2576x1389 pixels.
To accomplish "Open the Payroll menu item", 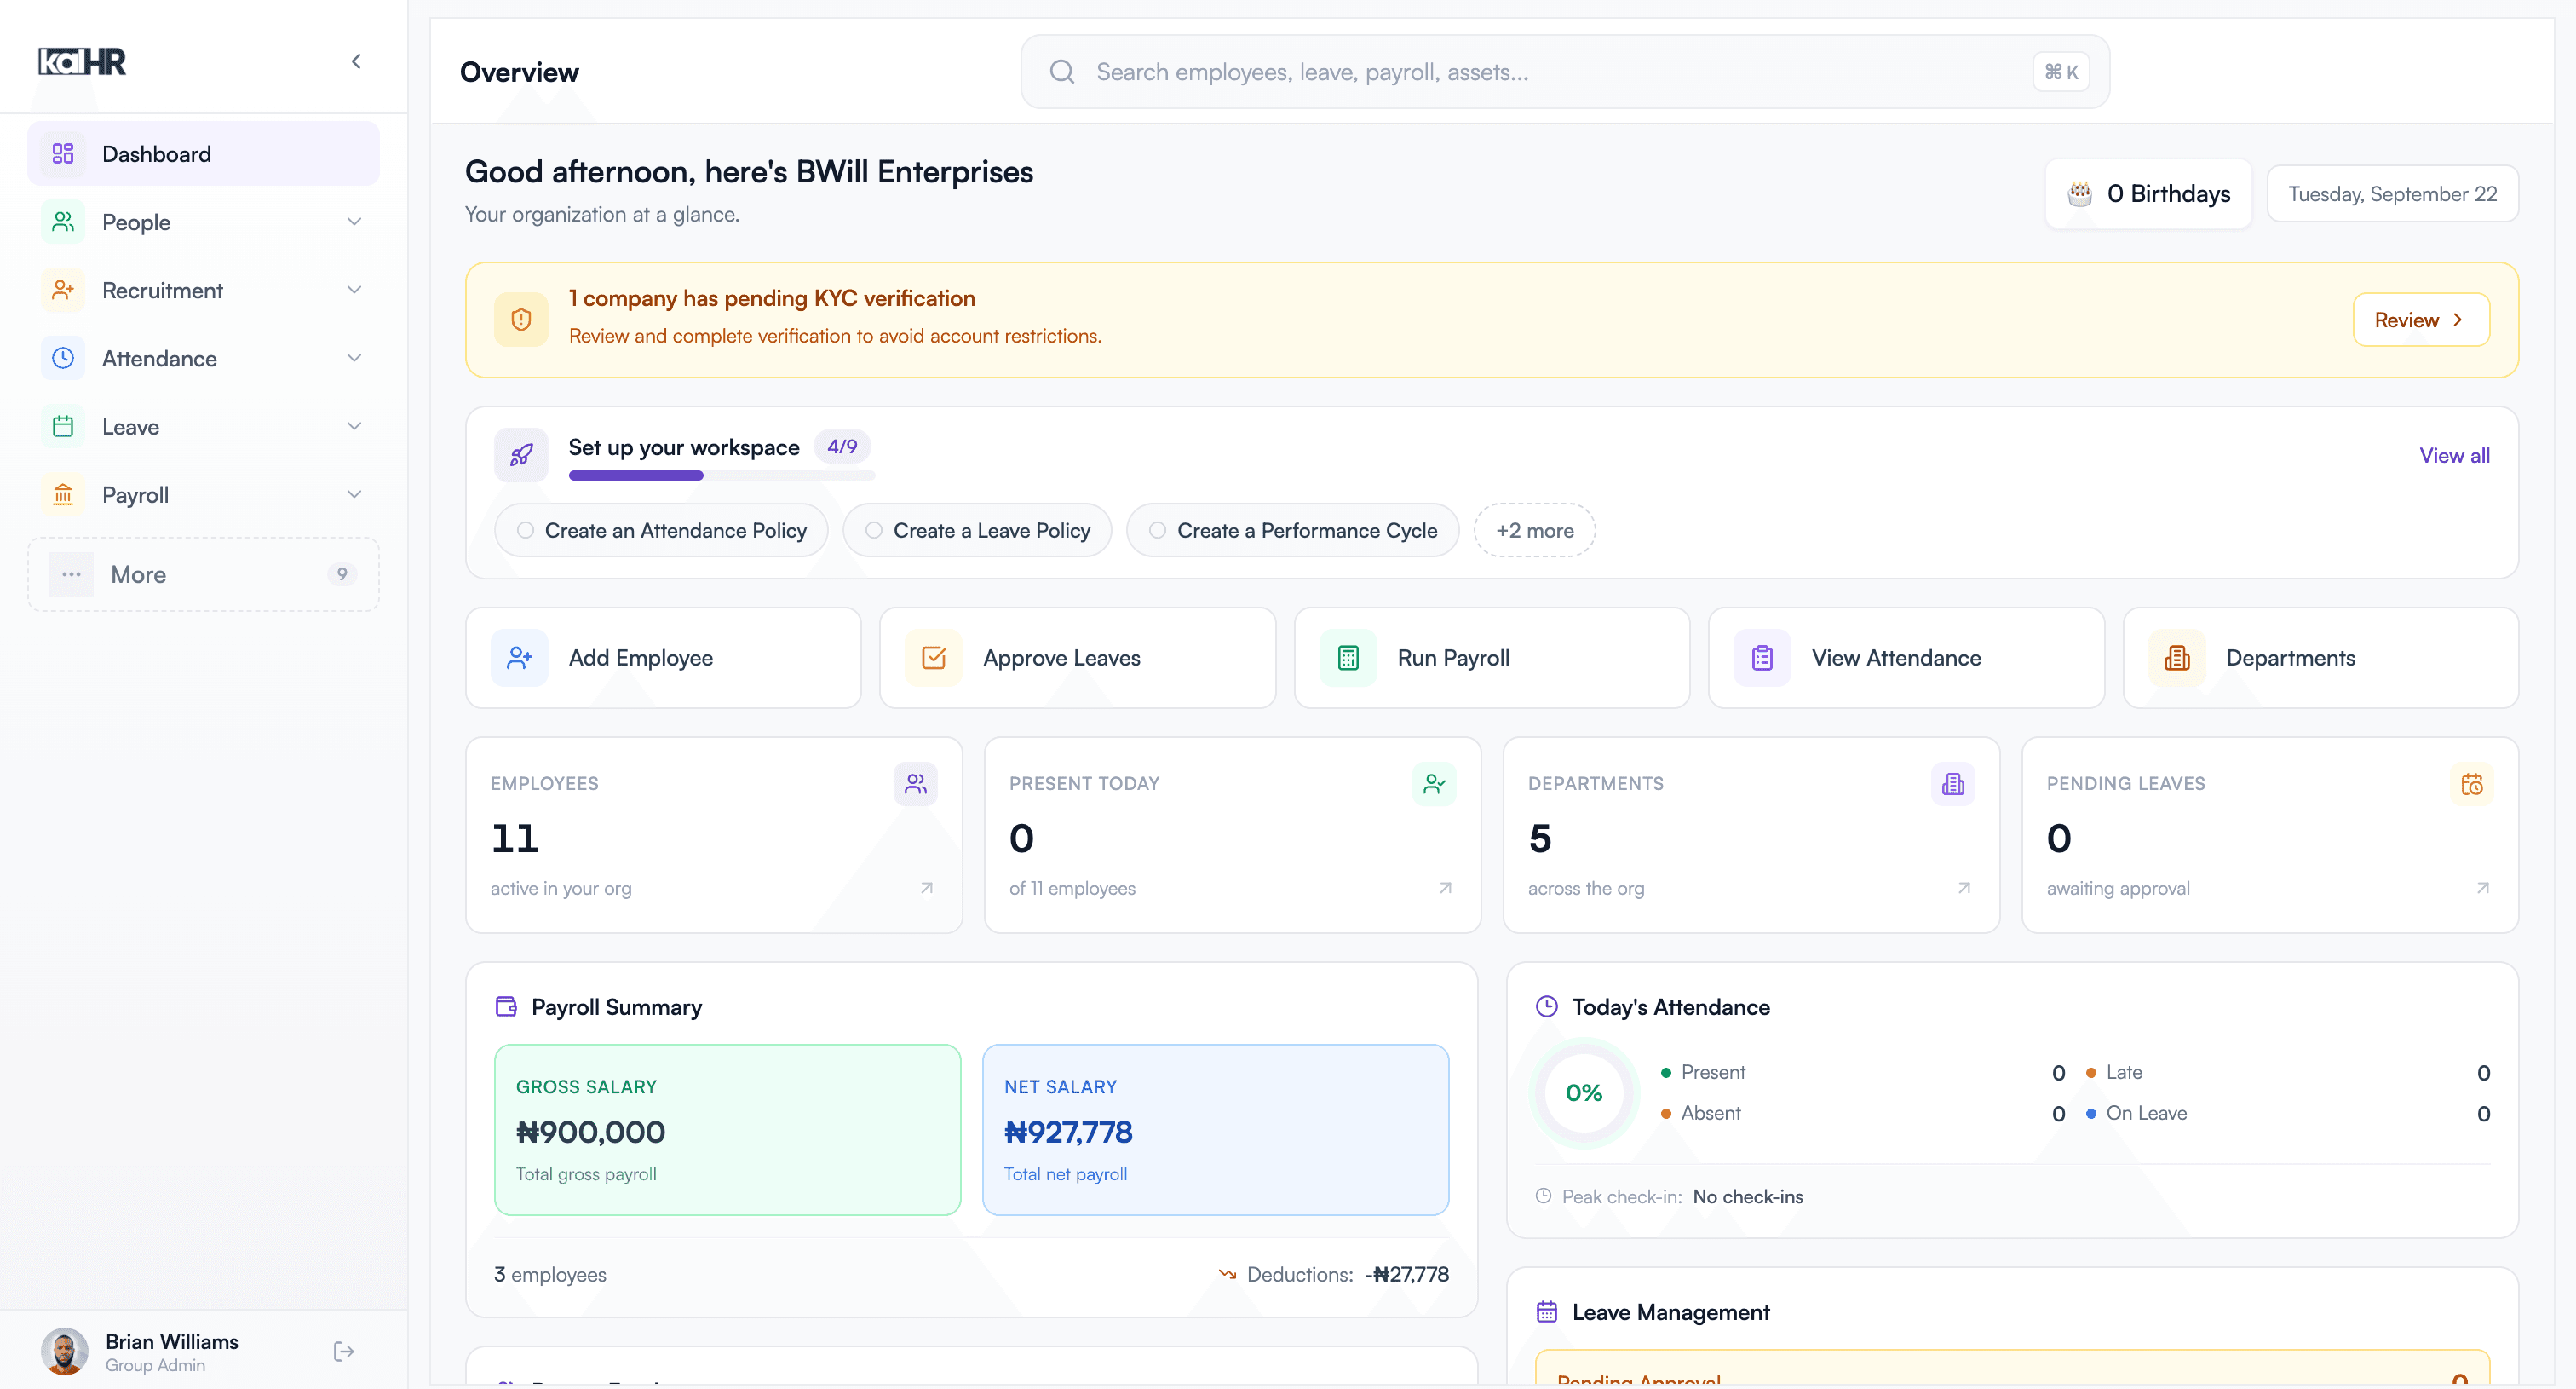I will click(x=203, y=494).
